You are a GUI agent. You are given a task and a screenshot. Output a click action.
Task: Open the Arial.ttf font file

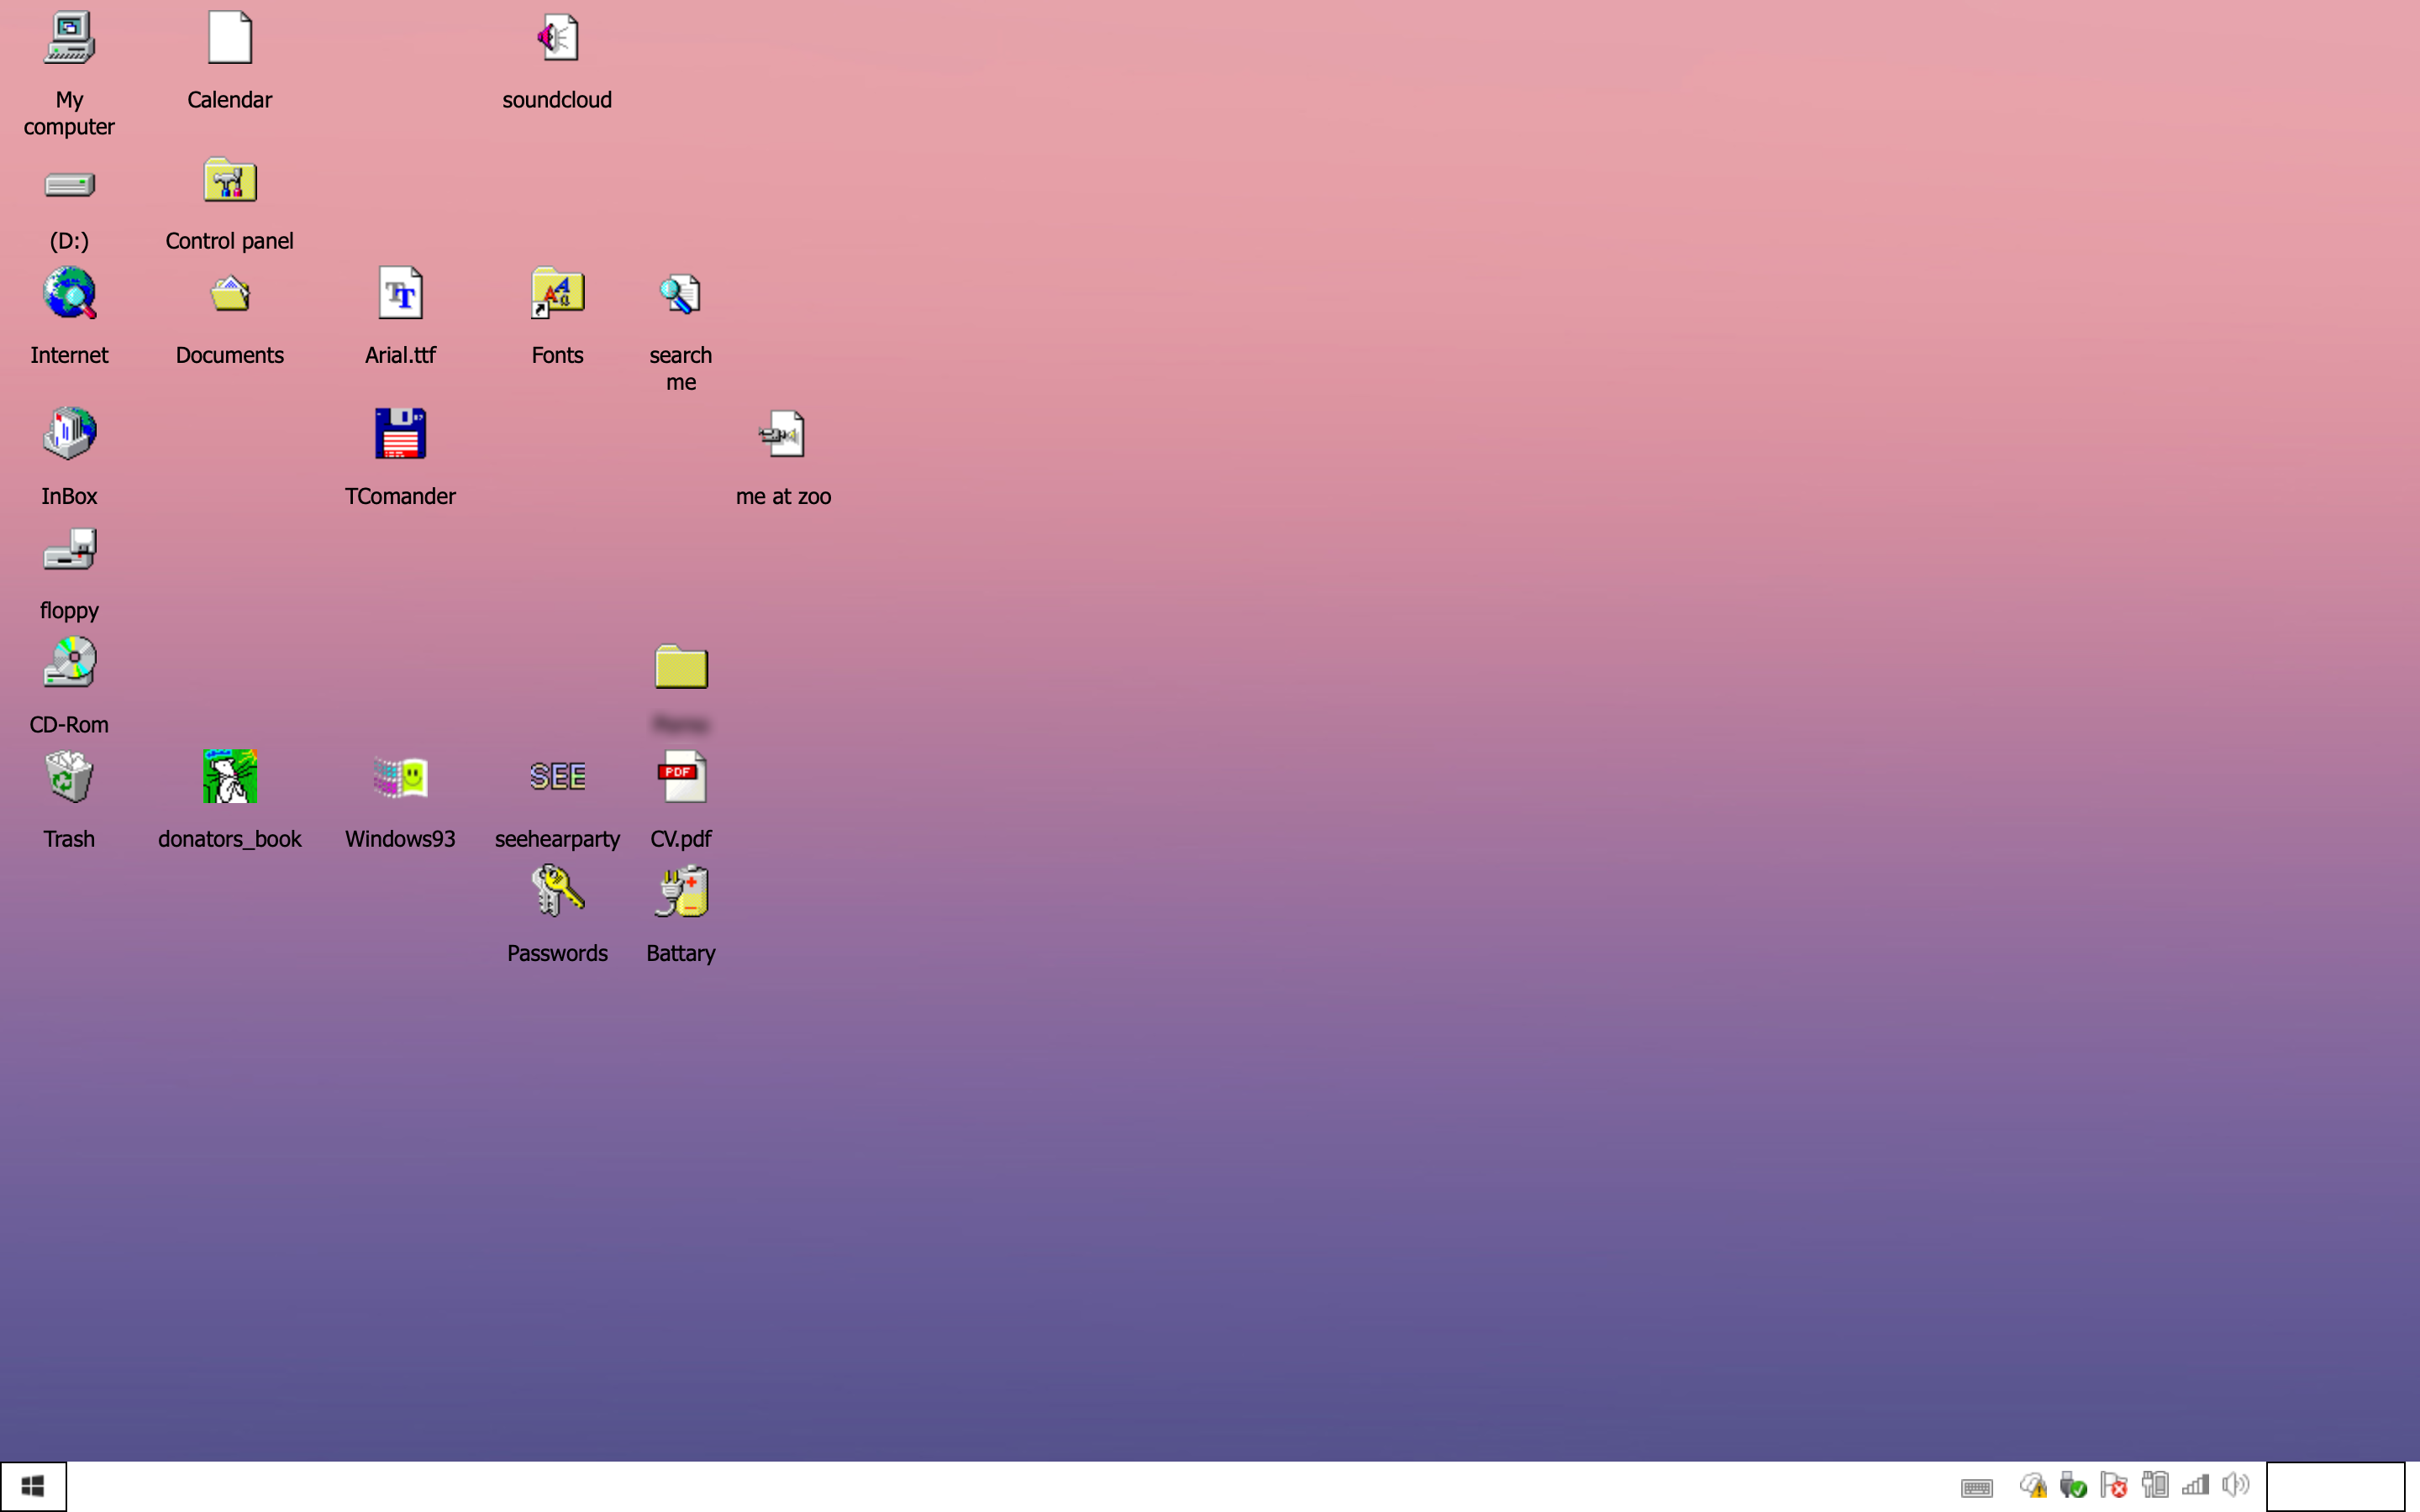click(400, 293)
